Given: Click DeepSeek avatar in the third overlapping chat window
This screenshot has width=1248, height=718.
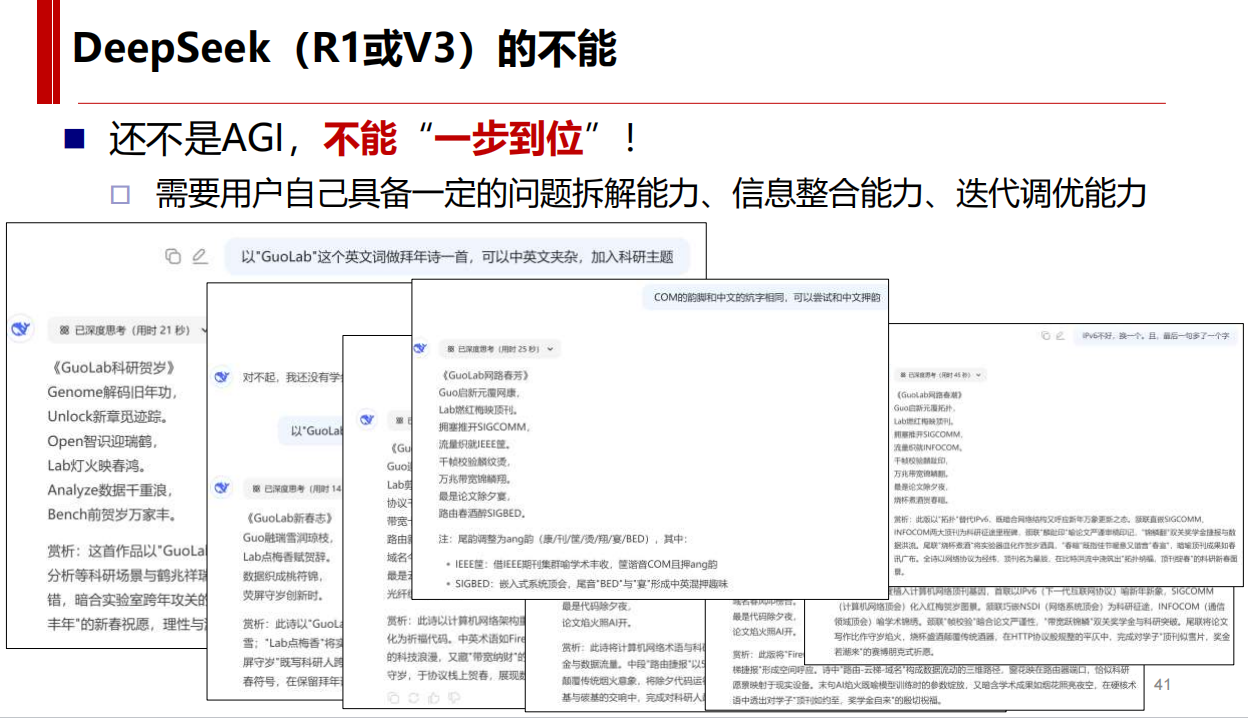Looking at the screenshot, I should [x=366, y=418].
